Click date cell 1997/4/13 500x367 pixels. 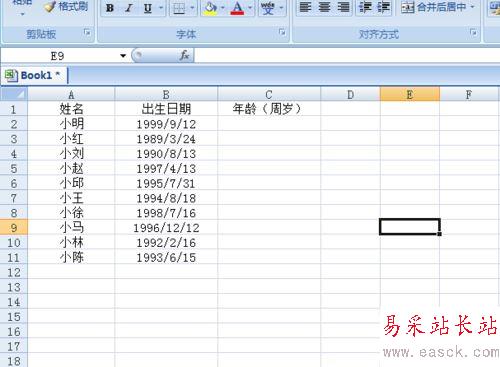(x=166, y=168)
